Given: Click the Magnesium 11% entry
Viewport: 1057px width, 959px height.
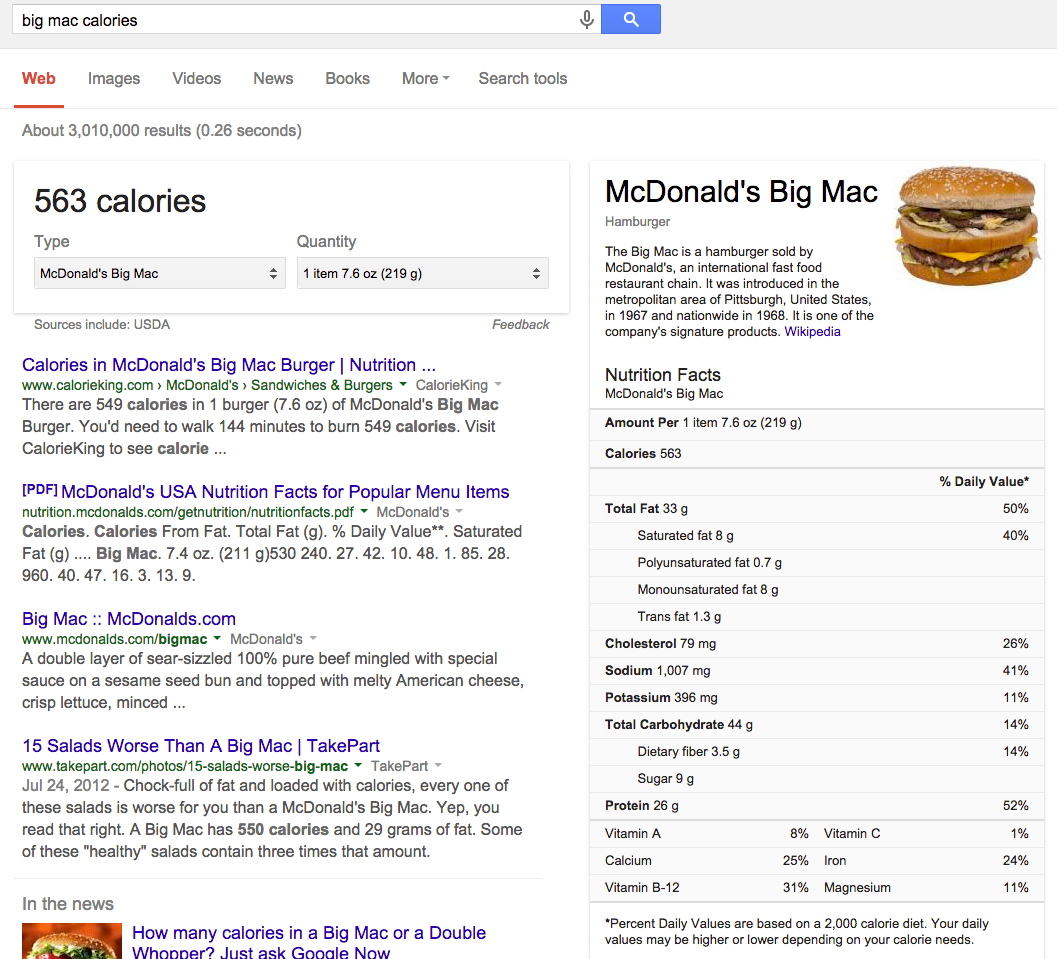Looking at the screenshot, I should point(926,888).
